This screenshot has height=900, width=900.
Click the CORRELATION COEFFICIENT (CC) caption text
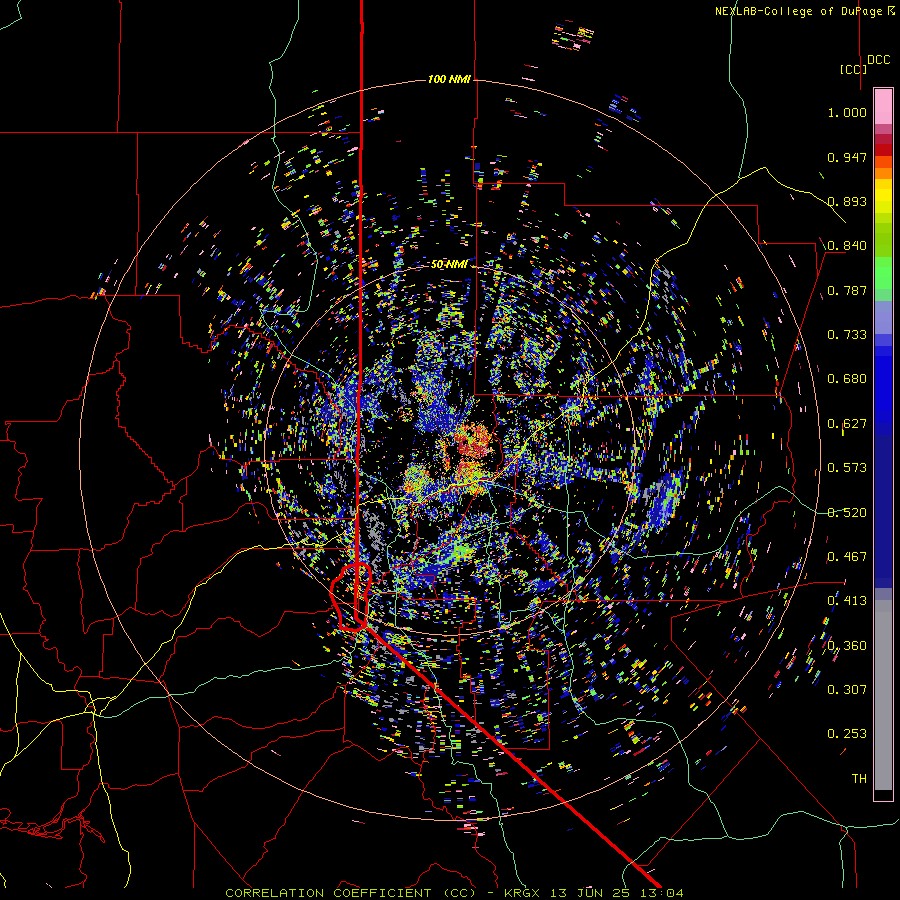(351, 893)
